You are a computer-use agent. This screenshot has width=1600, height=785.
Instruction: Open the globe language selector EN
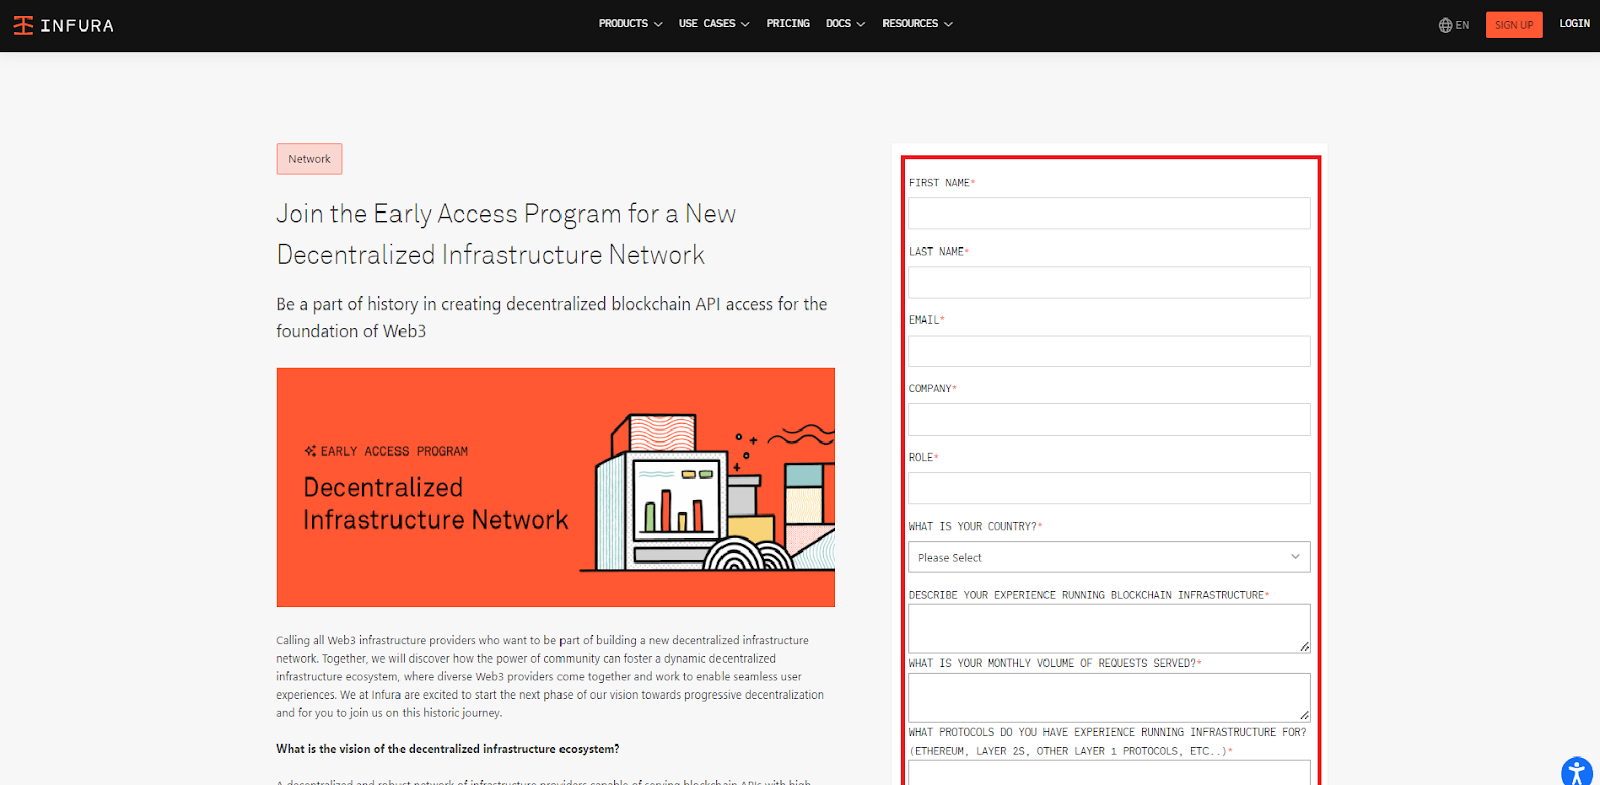[1454, 25]
